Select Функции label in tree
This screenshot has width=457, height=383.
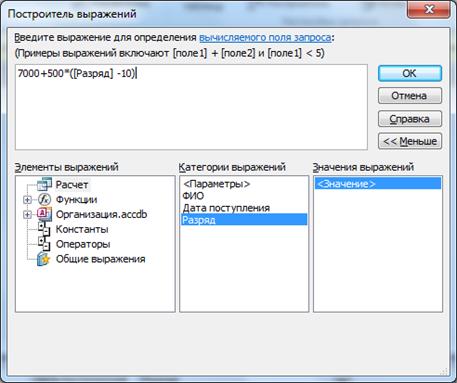pyautogui.click(x=76, y=199)
